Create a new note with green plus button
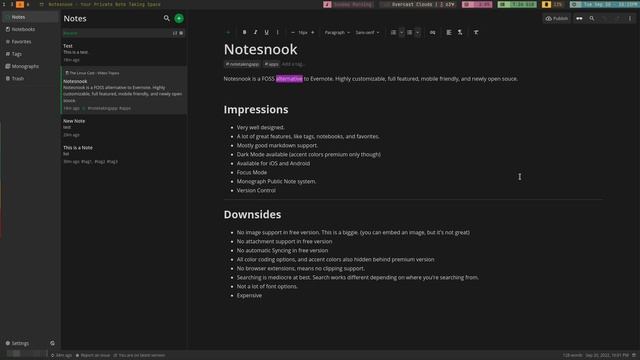640x360 pixels. (x=179, y=18)
